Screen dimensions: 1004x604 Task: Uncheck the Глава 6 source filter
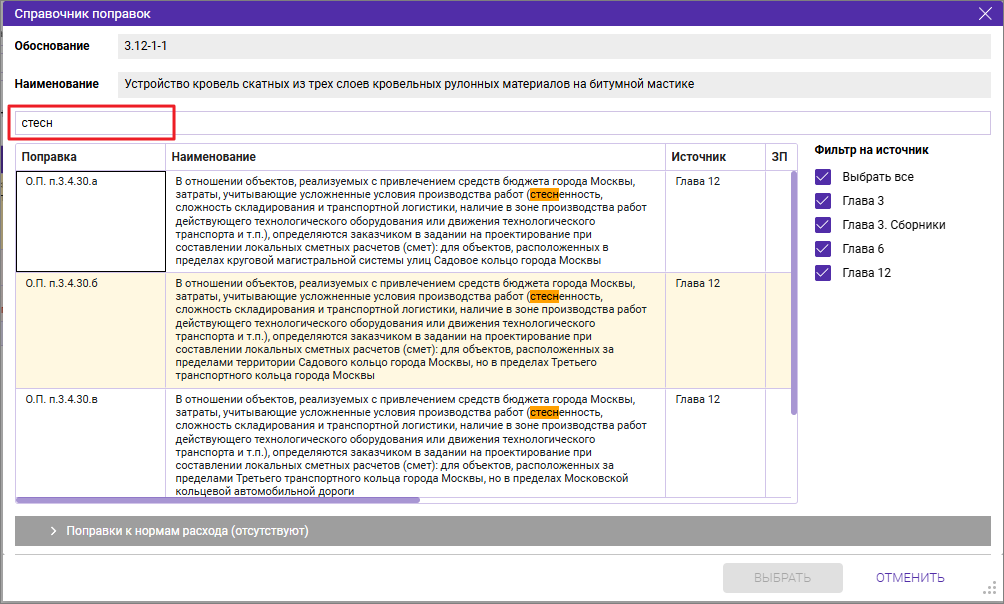click(823, 249)
